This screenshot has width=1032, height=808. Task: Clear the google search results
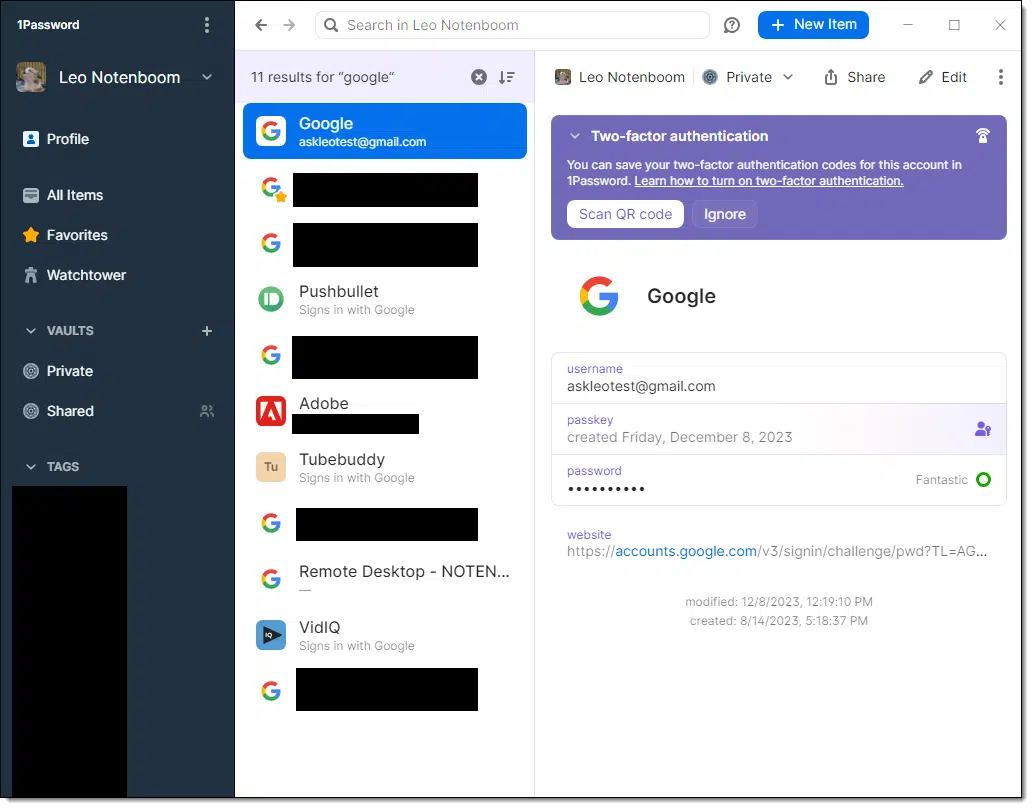pyautogui.click(x=479, y=78)
